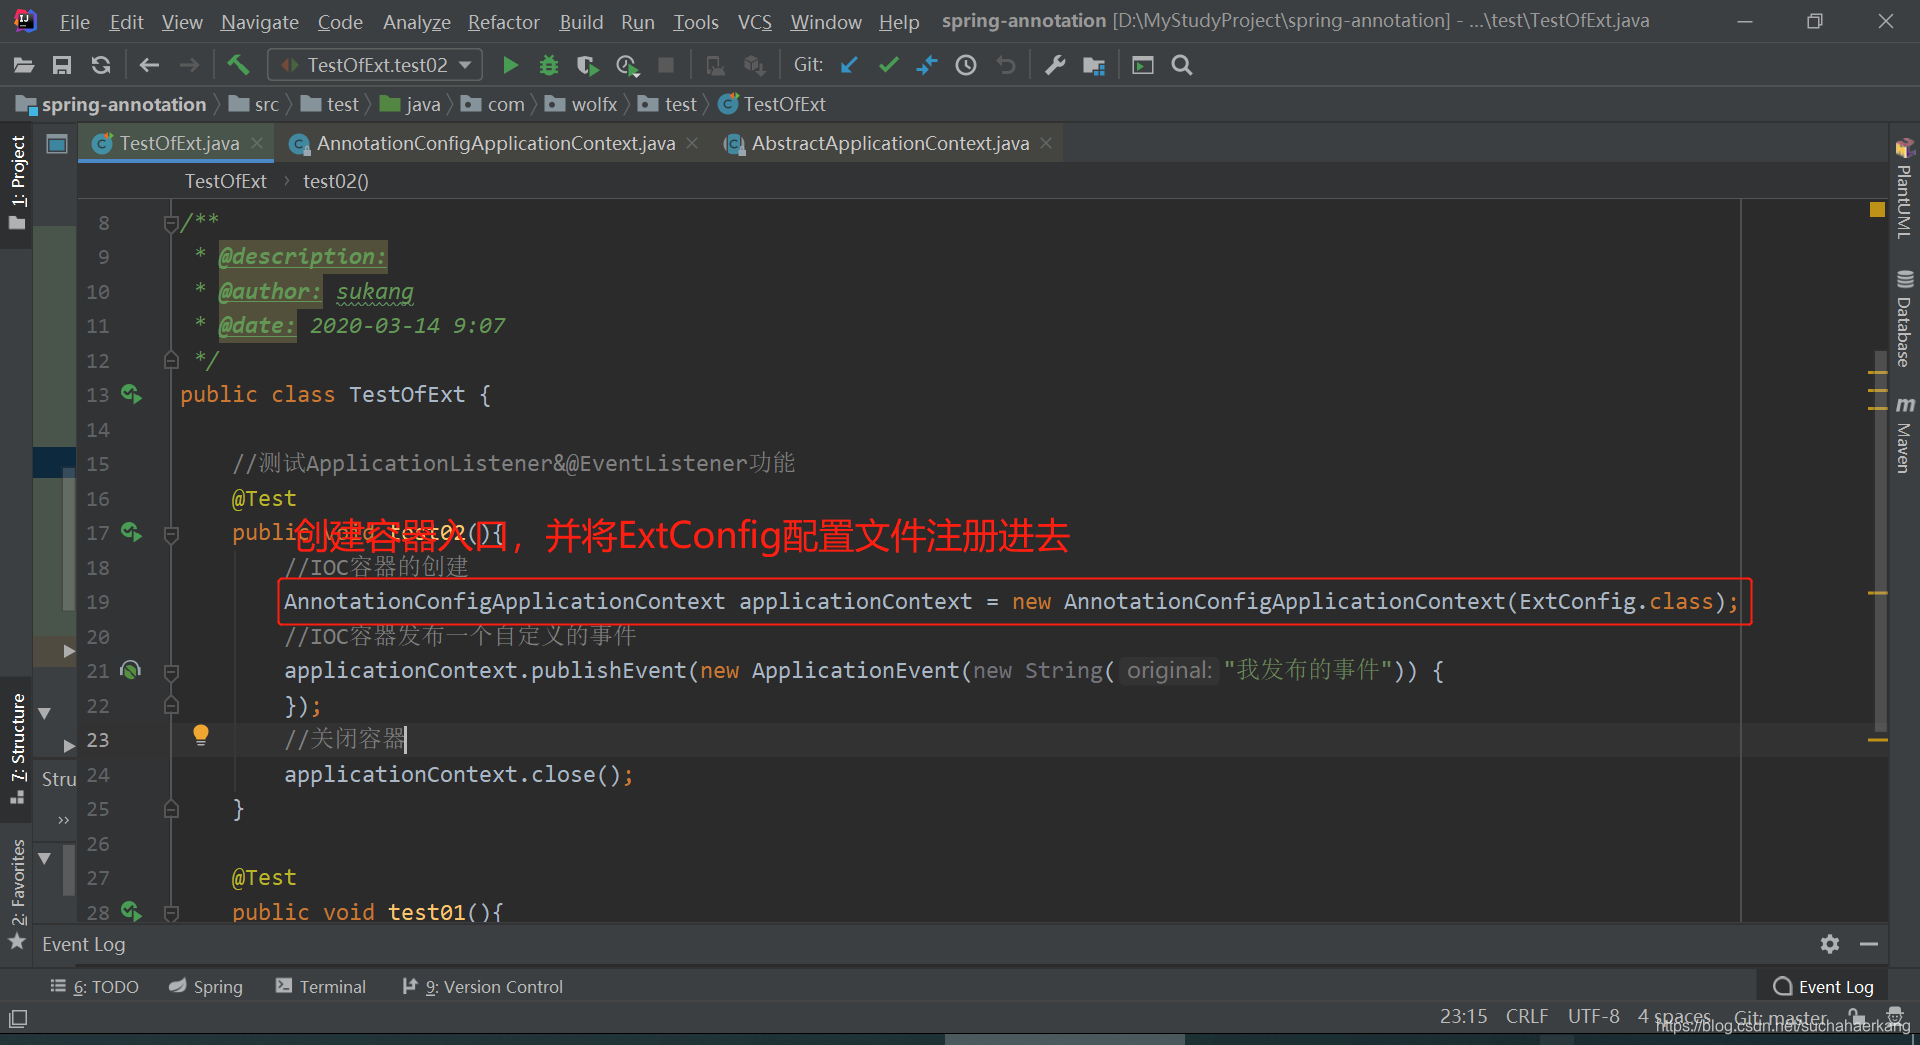
Task: Click Event Log button in status bar
Action: pos(1823,987)
